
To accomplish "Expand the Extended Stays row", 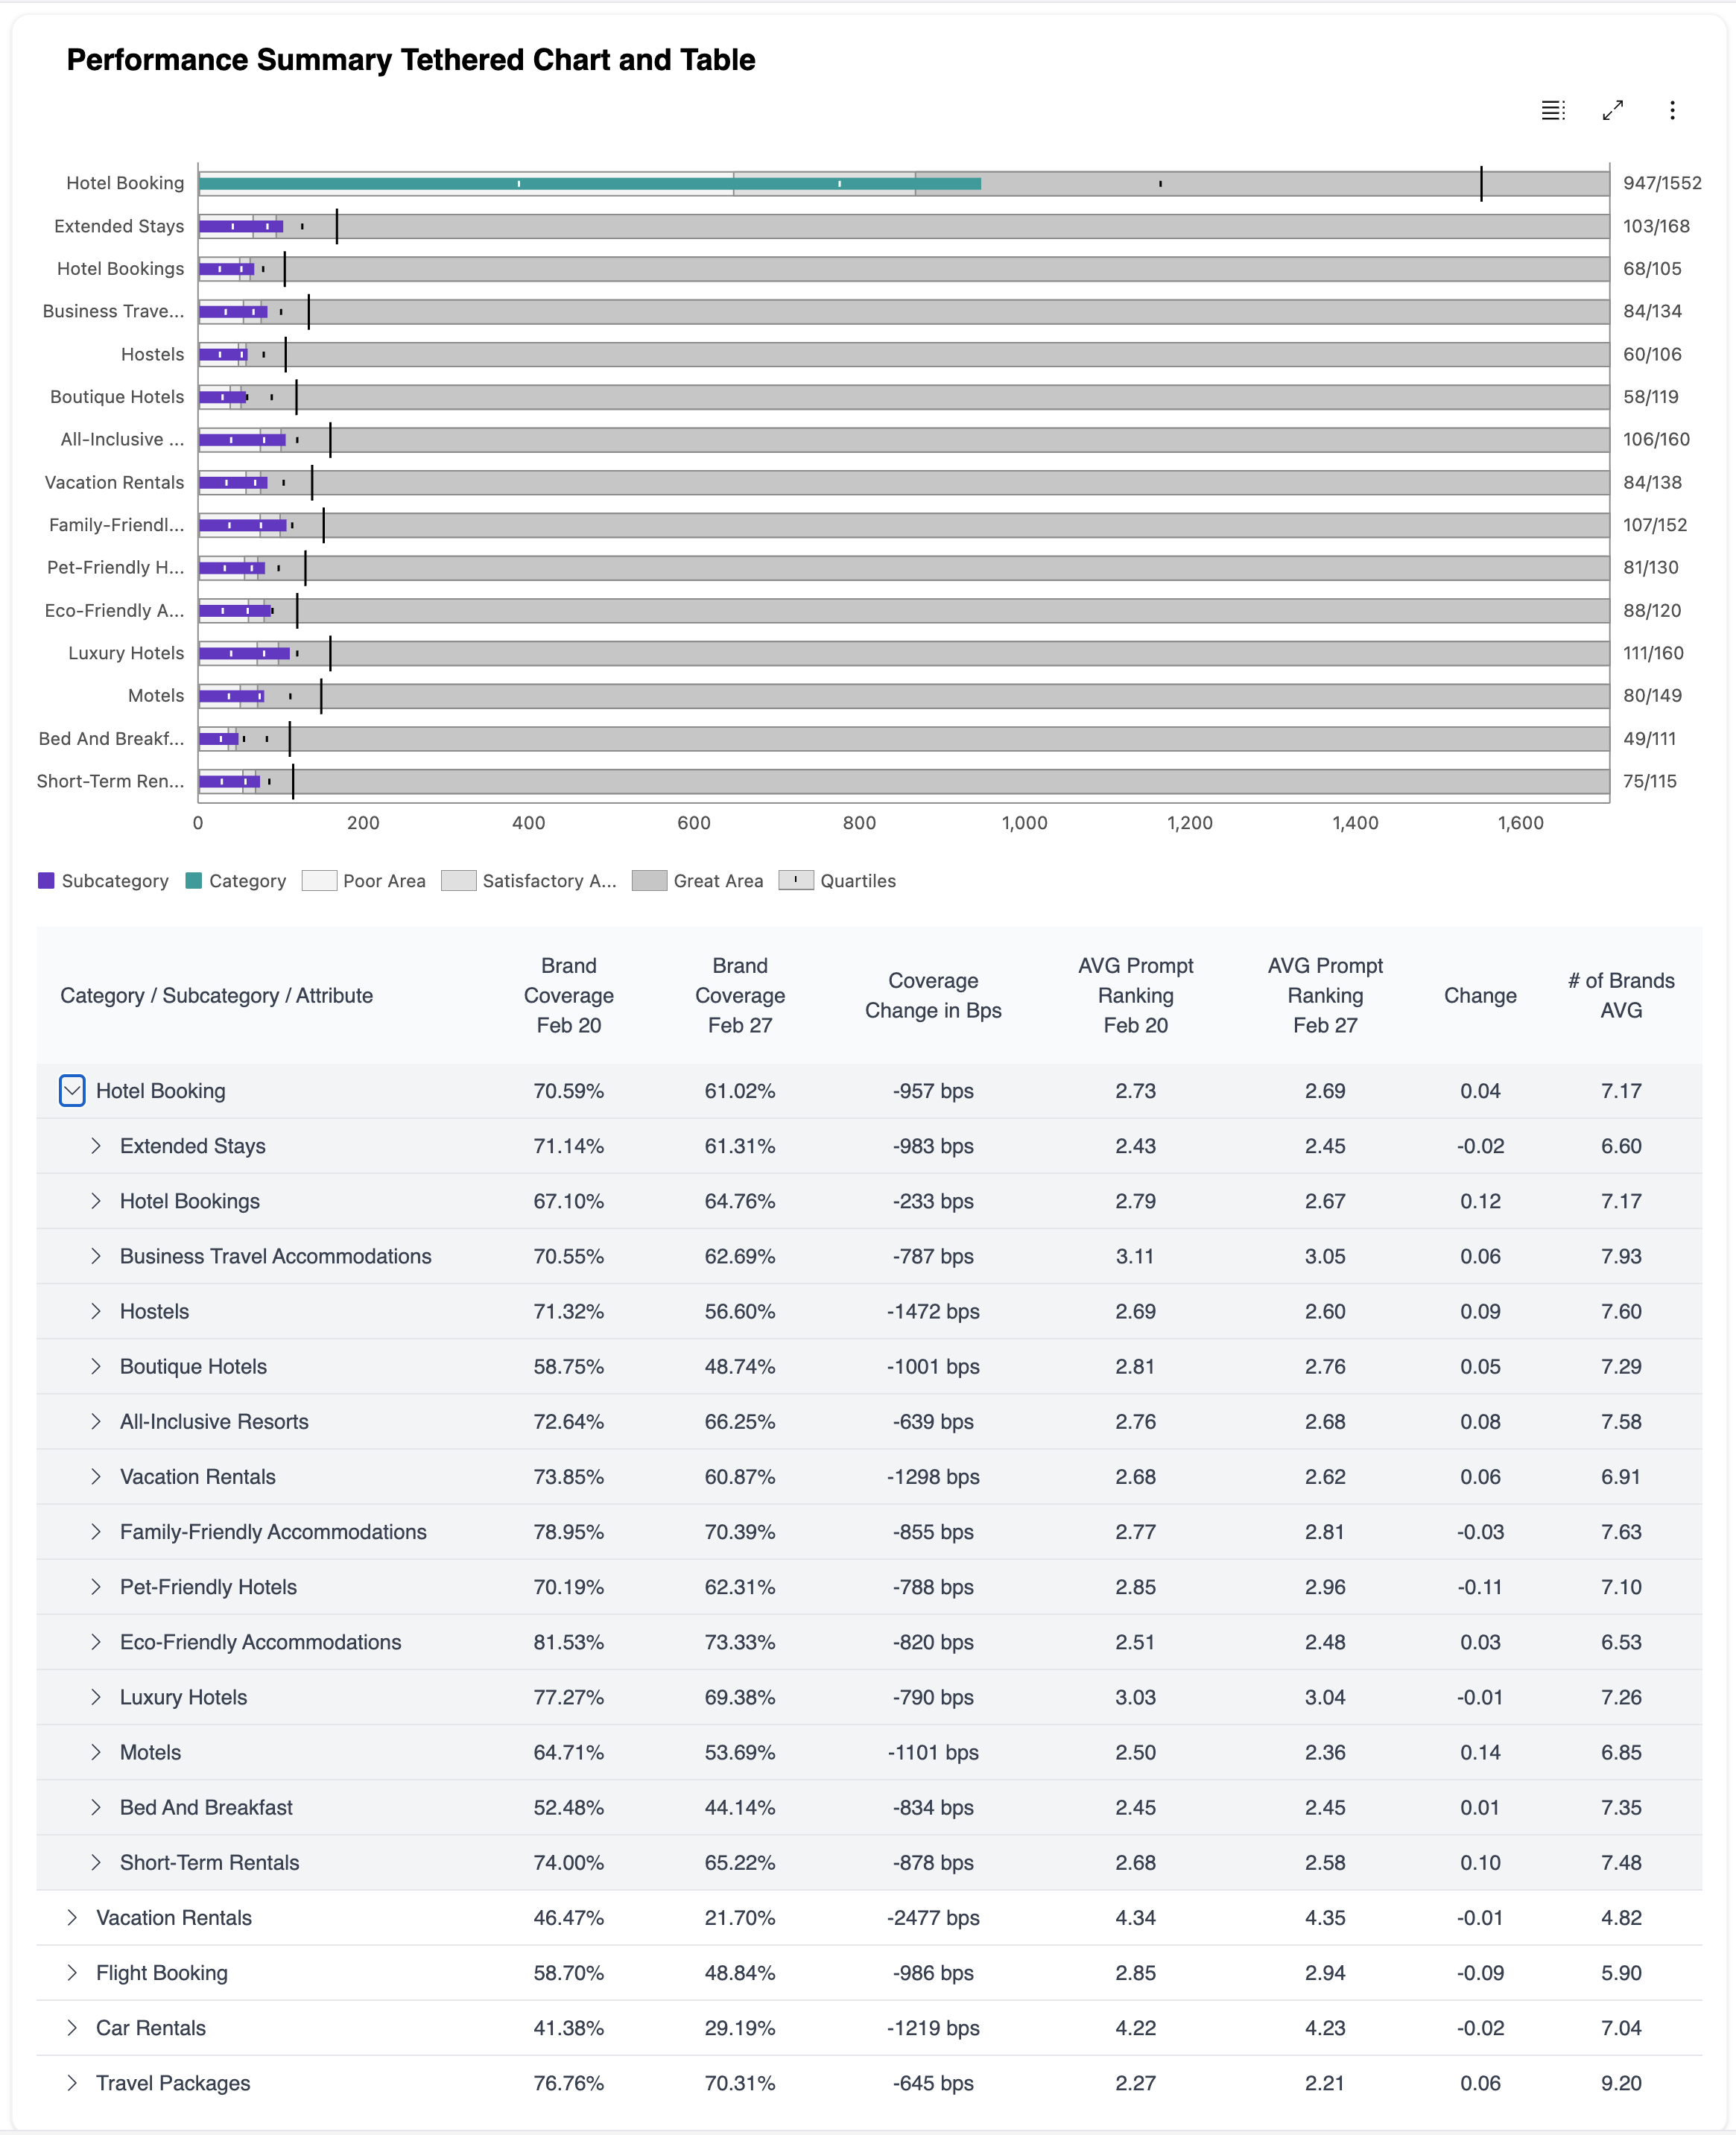I will pos(96,1146).
